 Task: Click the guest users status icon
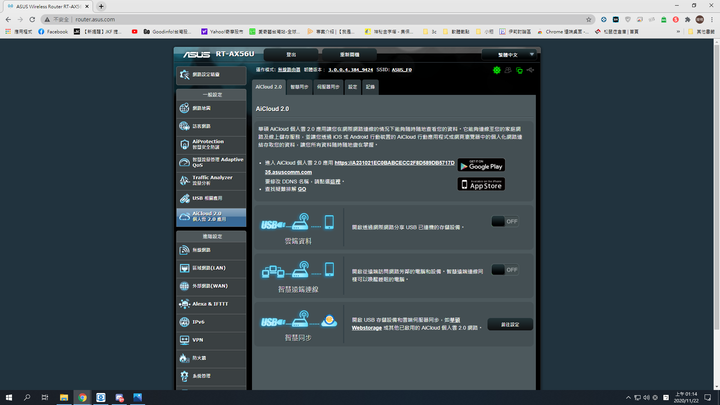point(508,70)
